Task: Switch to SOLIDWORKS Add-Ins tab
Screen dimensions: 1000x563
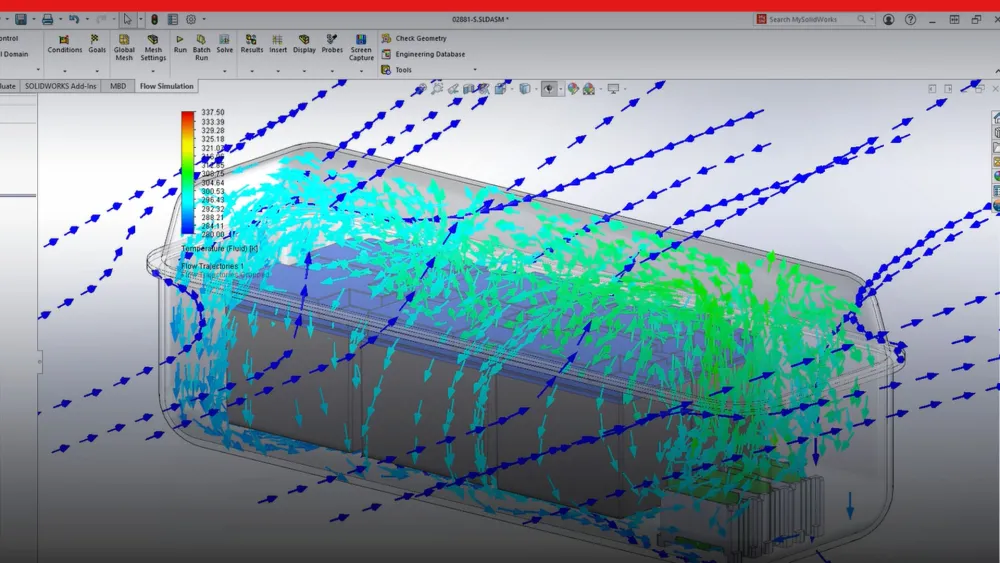Action: (61, 86)
